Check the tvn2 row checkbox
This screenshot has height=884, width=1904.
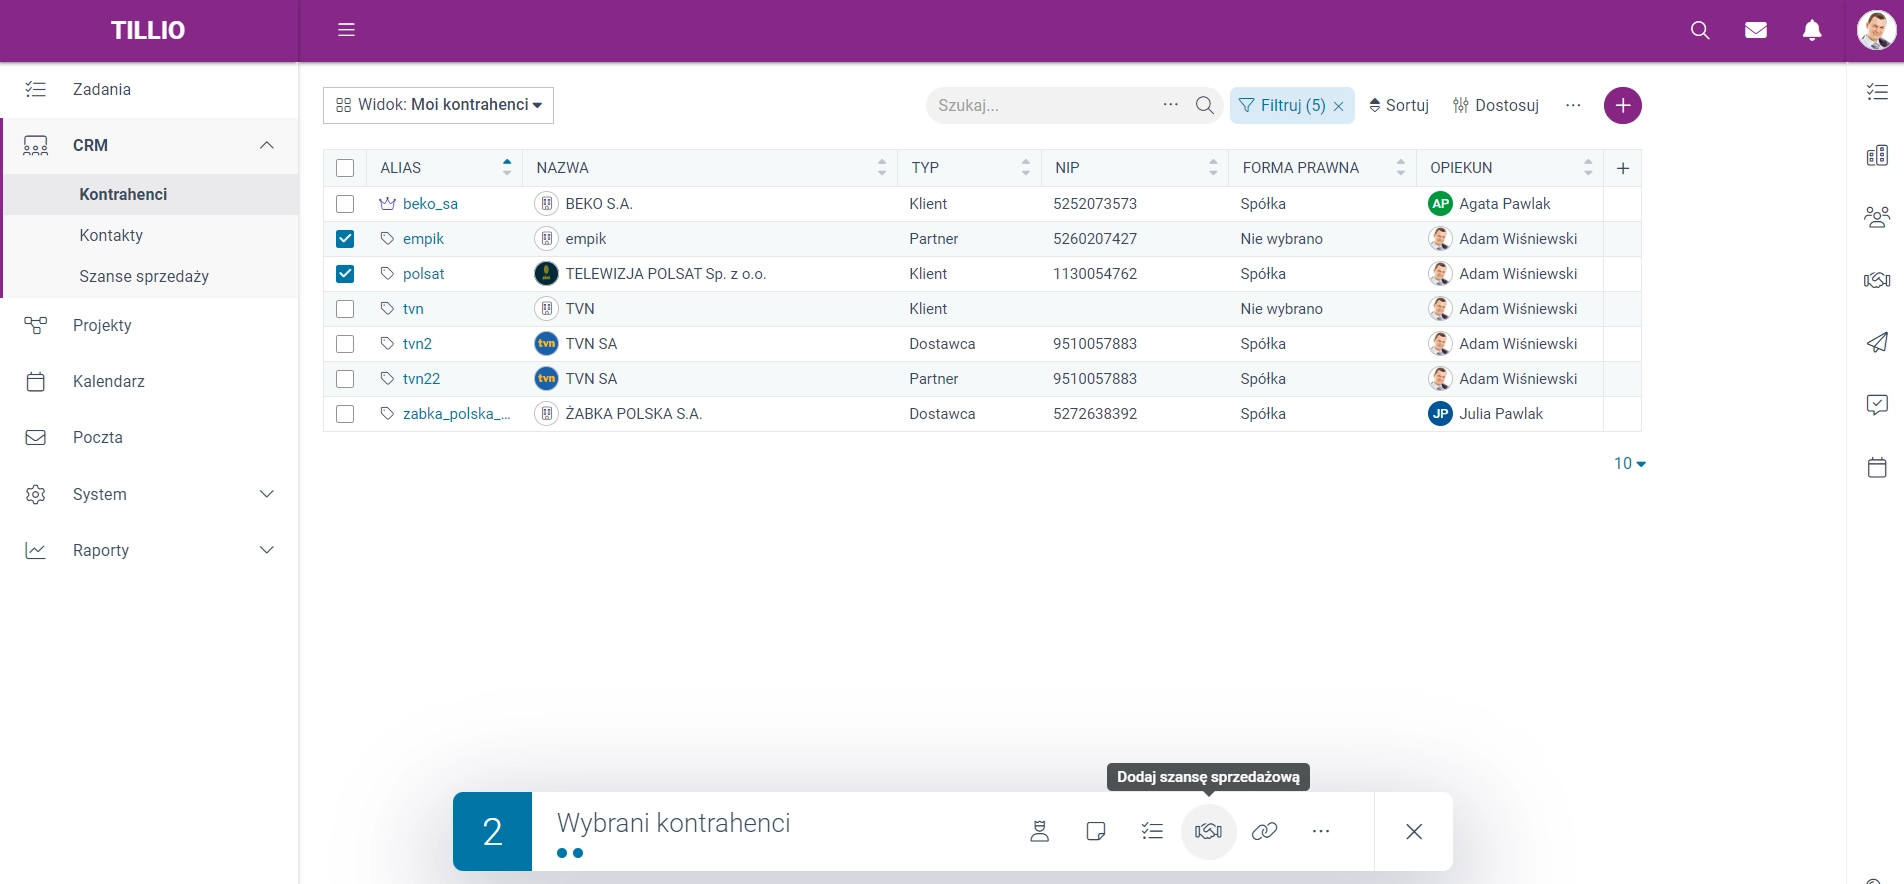click(x=345, y=344)
